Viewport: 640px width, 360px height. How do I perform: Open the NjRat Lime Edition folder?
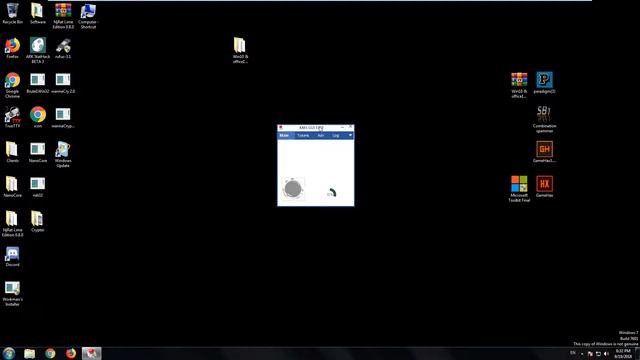click(12, 224)
